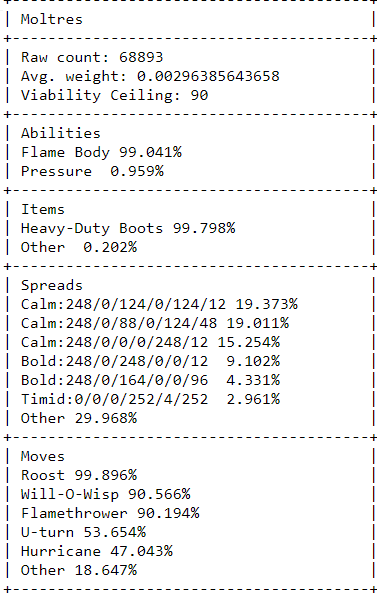Click Other 29.968% under Spreads
The width and height of the screenshot is (377, 593).
[x=79, y=418]
